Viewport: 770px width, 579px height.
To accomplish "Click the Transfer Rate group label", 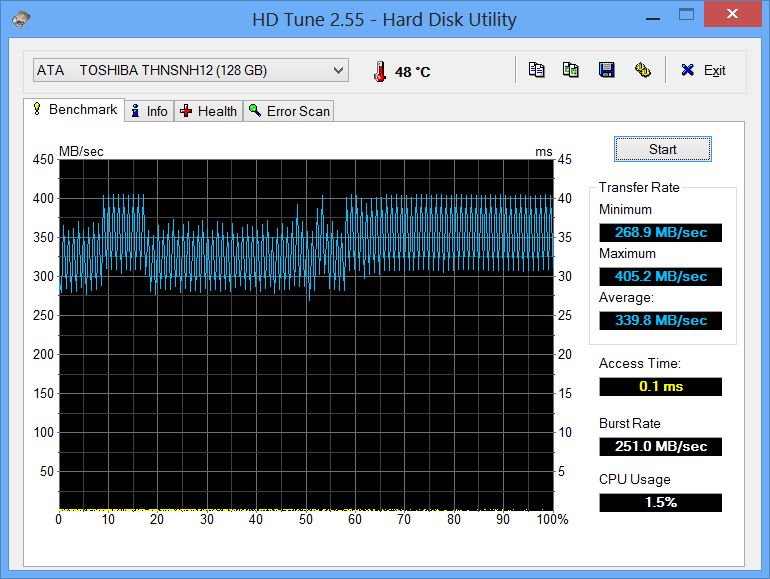I will click(639, 187).
